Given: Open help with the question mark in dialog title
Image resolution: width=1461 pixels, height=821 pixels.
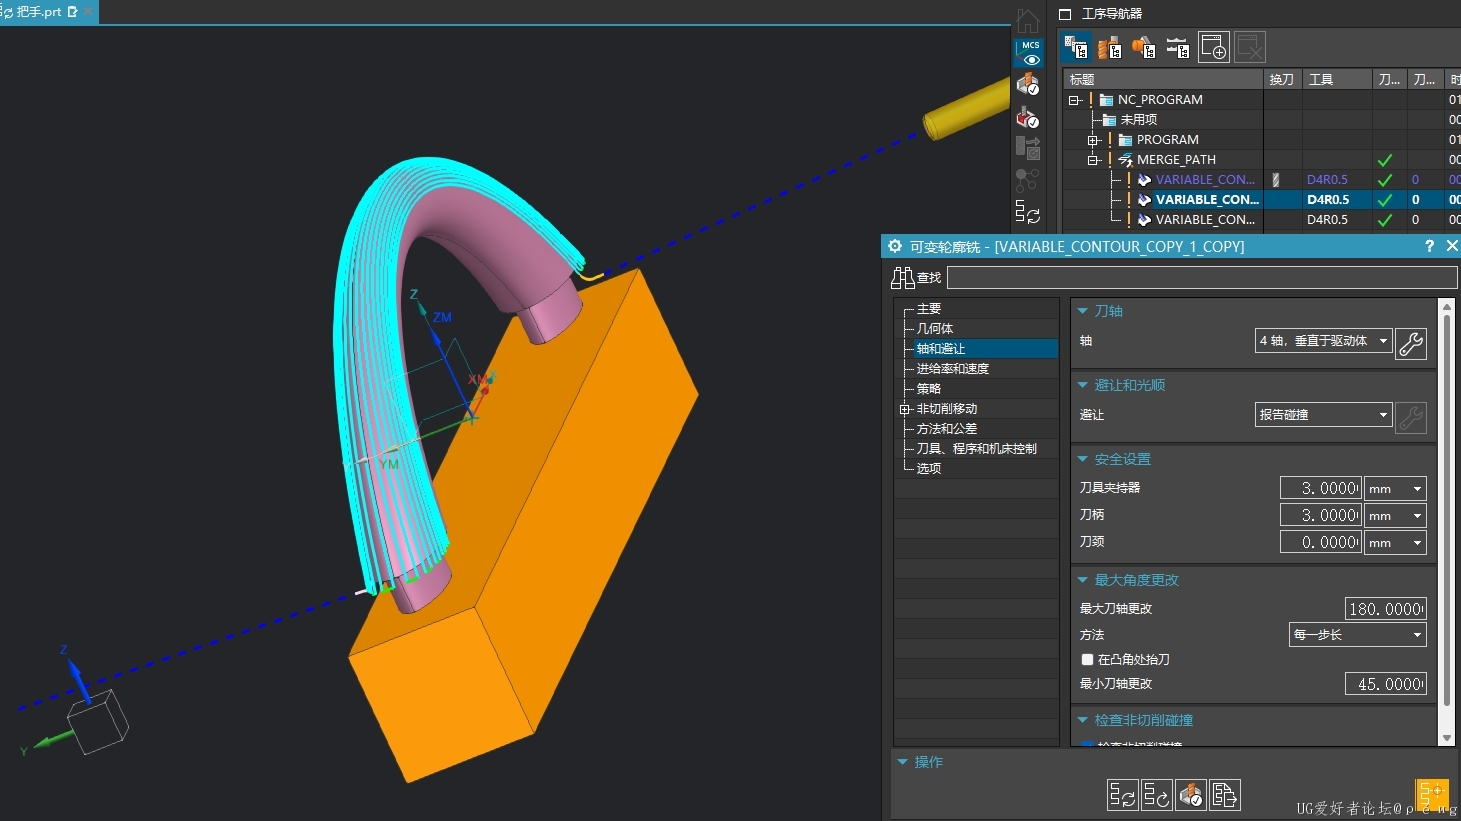Looking at the screenshot, I should coord(1429,246).
